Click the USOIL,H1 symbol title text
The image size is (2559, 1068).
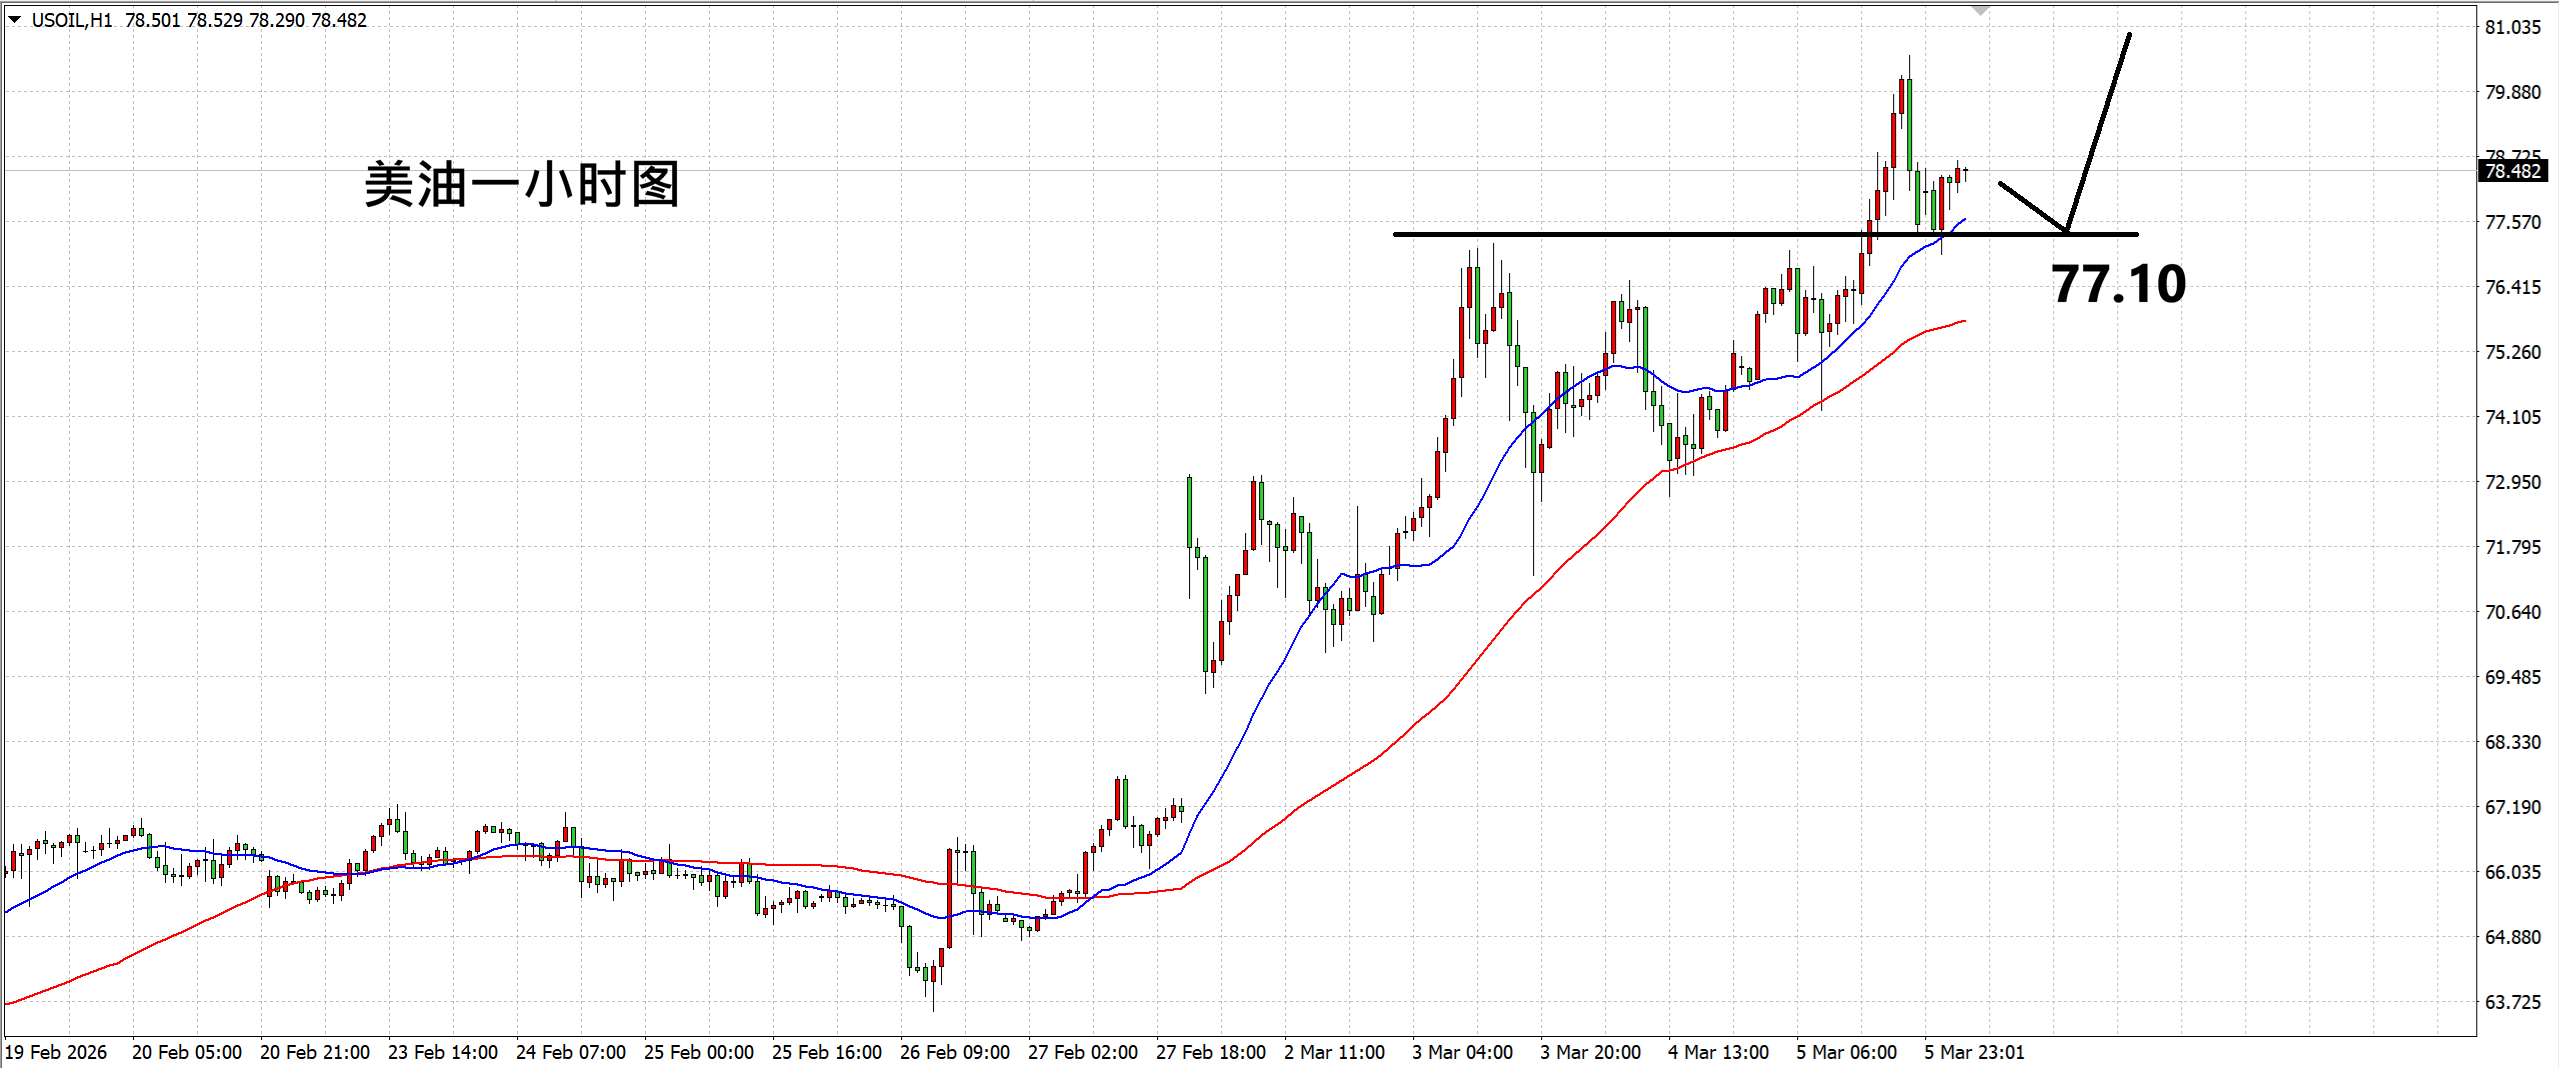click(72, 20)
